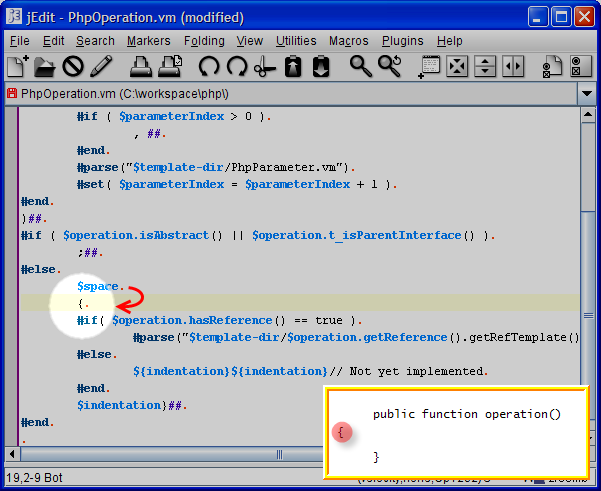Open the Macros menu
This screenshot has height=491, width=601.
(348, 41)
